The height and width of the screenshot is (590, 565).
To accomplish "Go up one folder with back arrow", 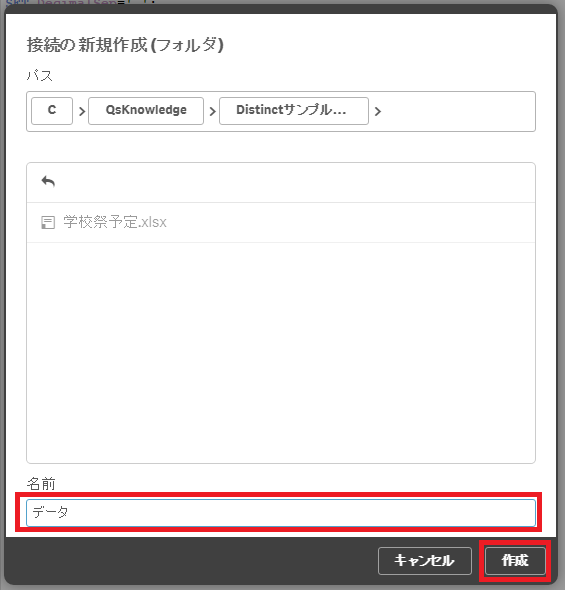I will tap(48, 182).
